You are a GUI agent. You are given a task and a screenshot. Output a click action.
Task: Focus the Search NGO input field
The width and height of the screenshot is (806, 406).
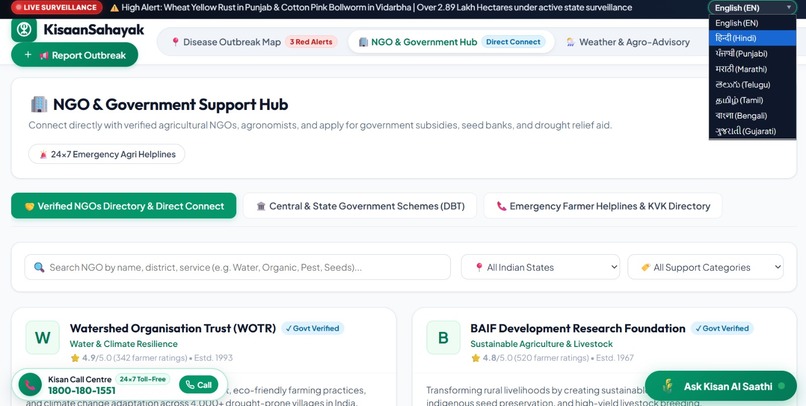click(x=237, y=267)
